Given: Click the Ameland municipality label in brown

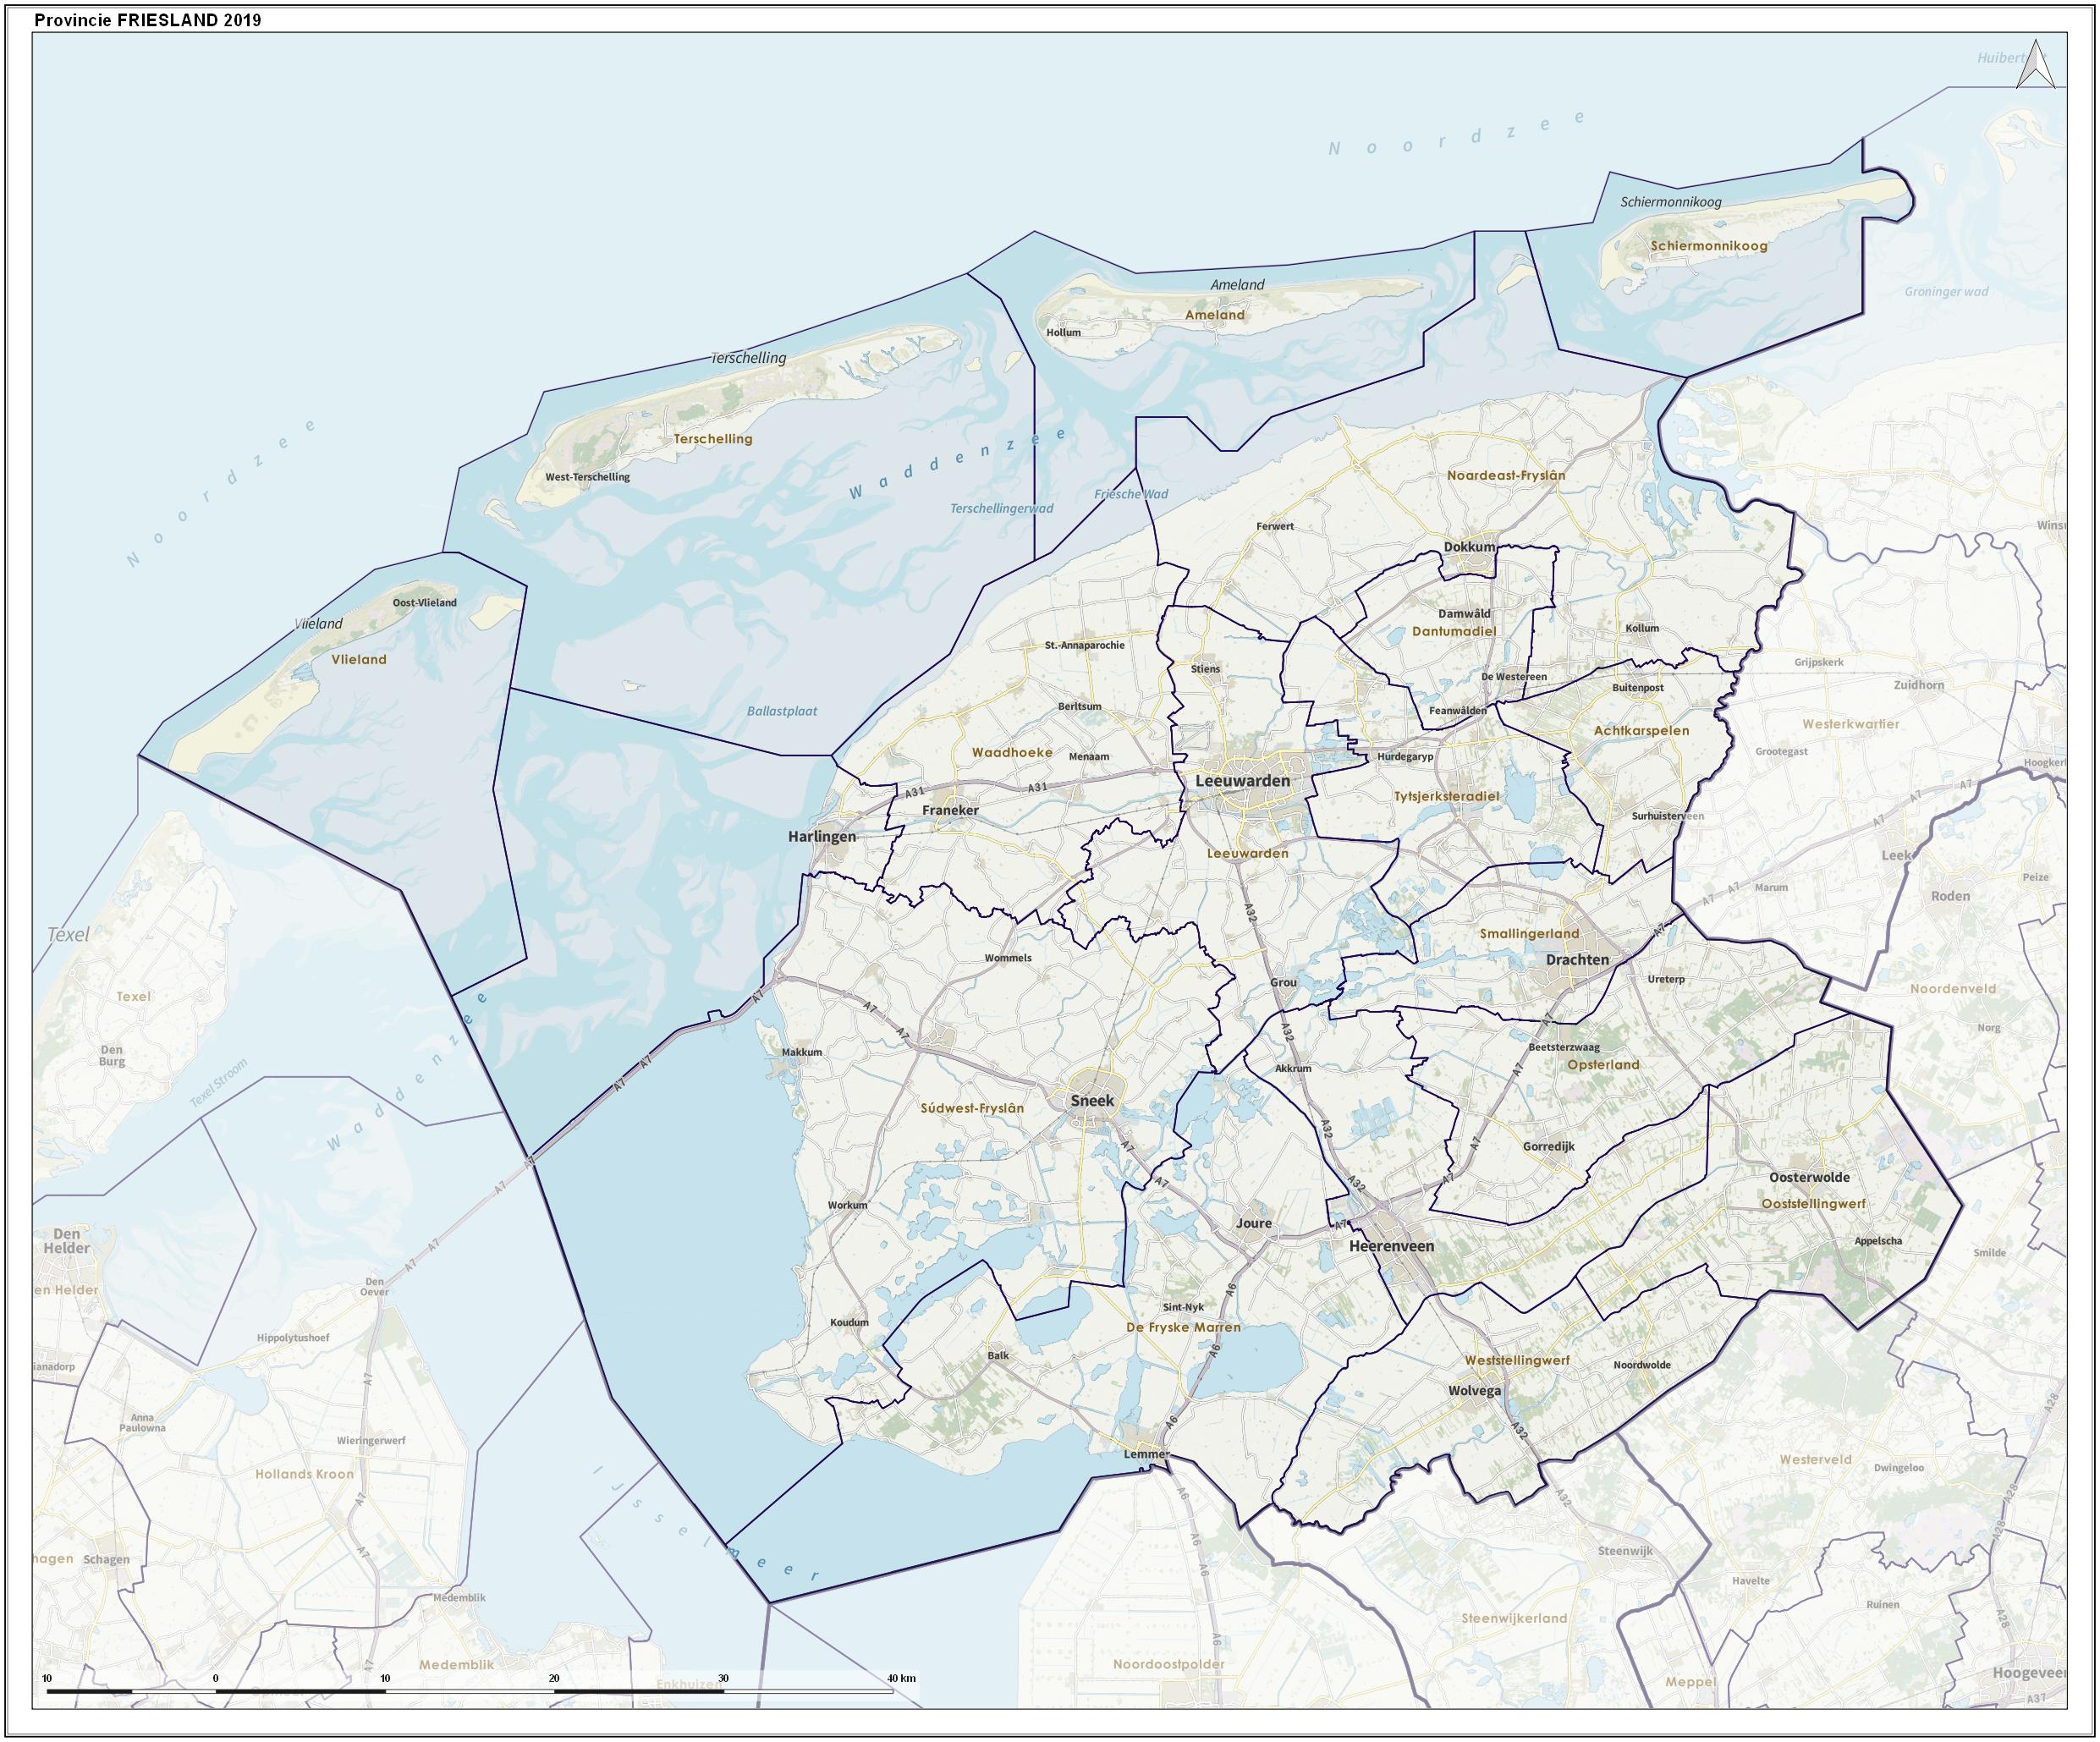Looking at the screenshot, I should coord(1214,314).
